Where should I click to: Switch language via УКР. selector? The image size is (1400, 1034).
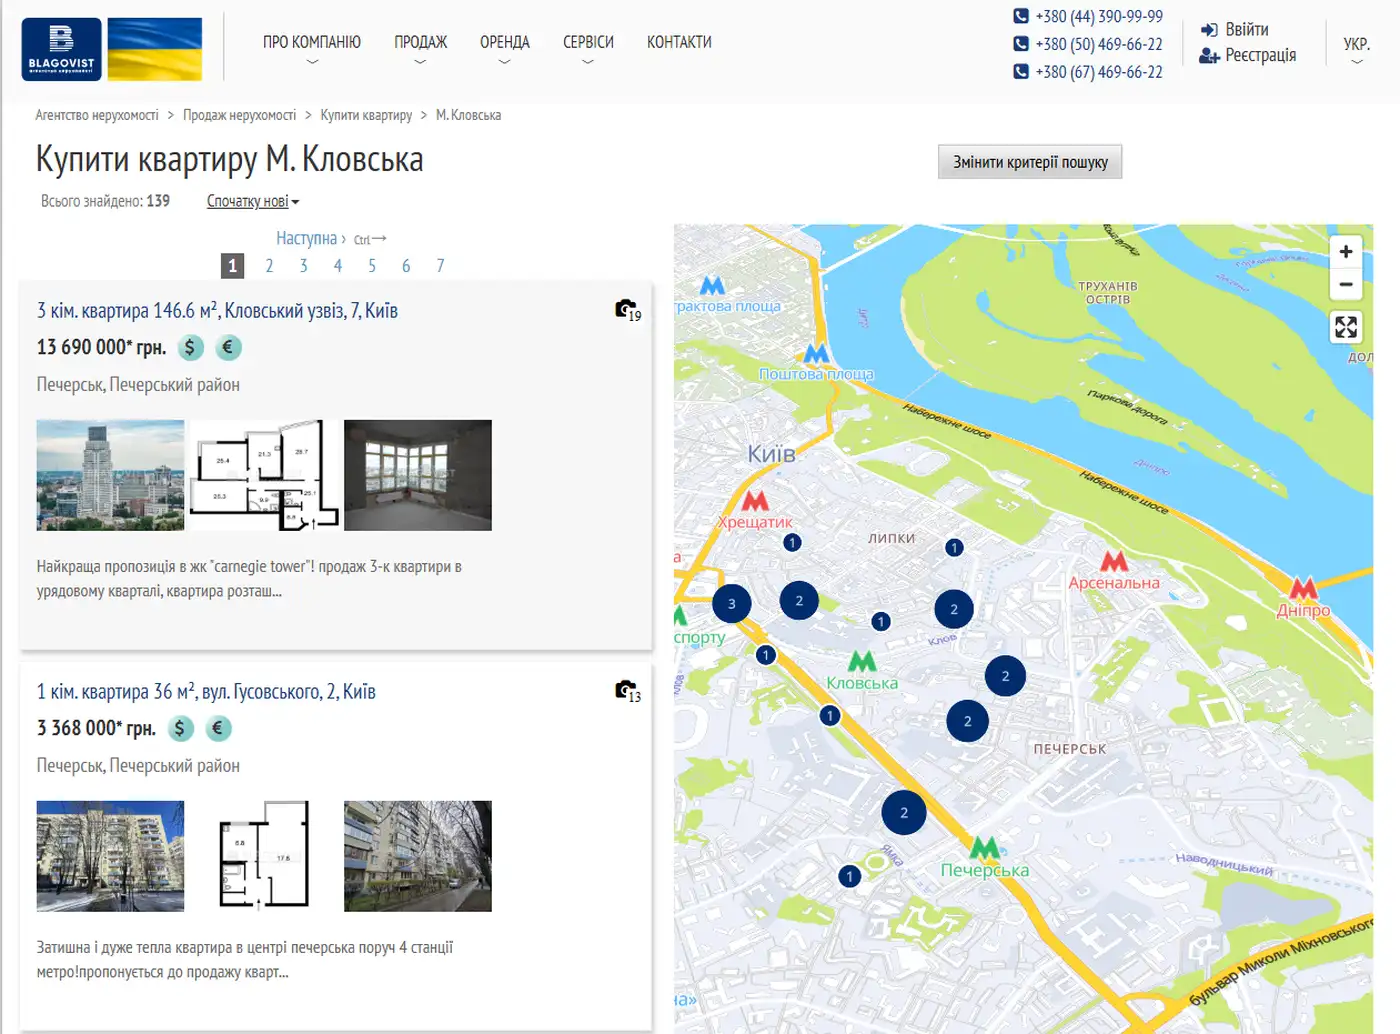(x=1356, y=48)
